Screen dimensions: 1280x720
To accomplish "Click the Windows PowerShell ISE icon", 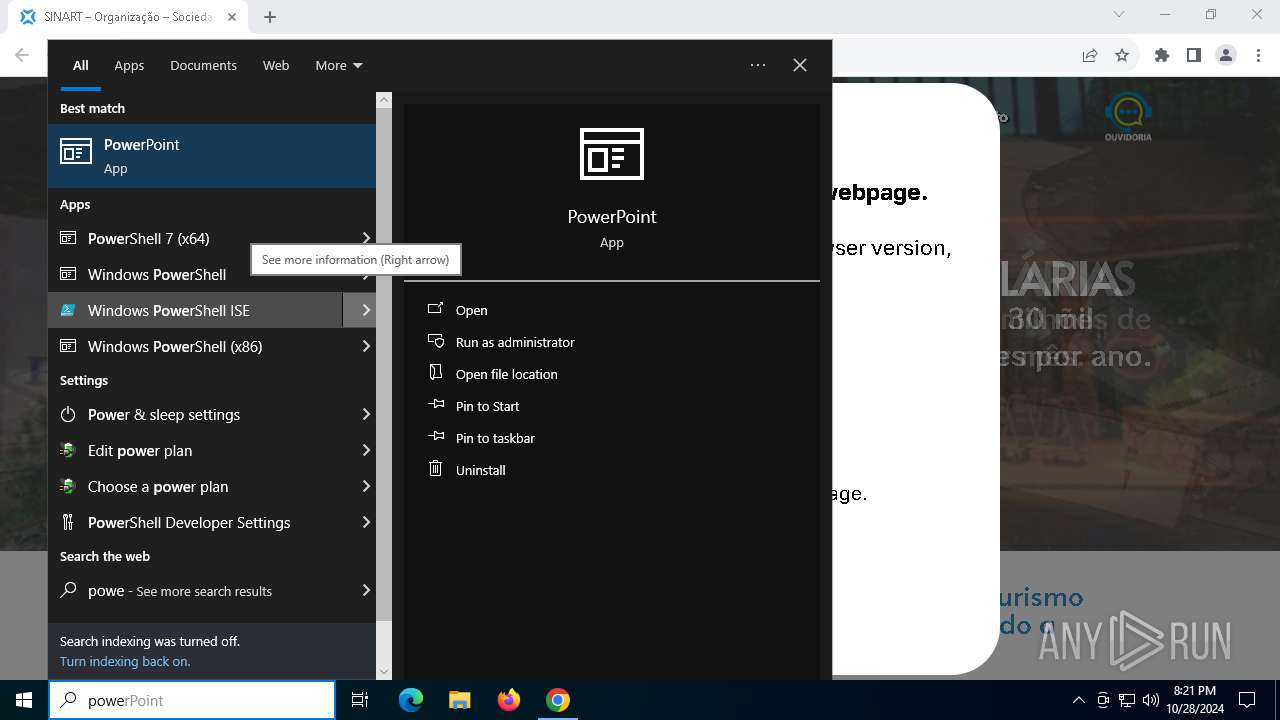I will pos(68,310).
